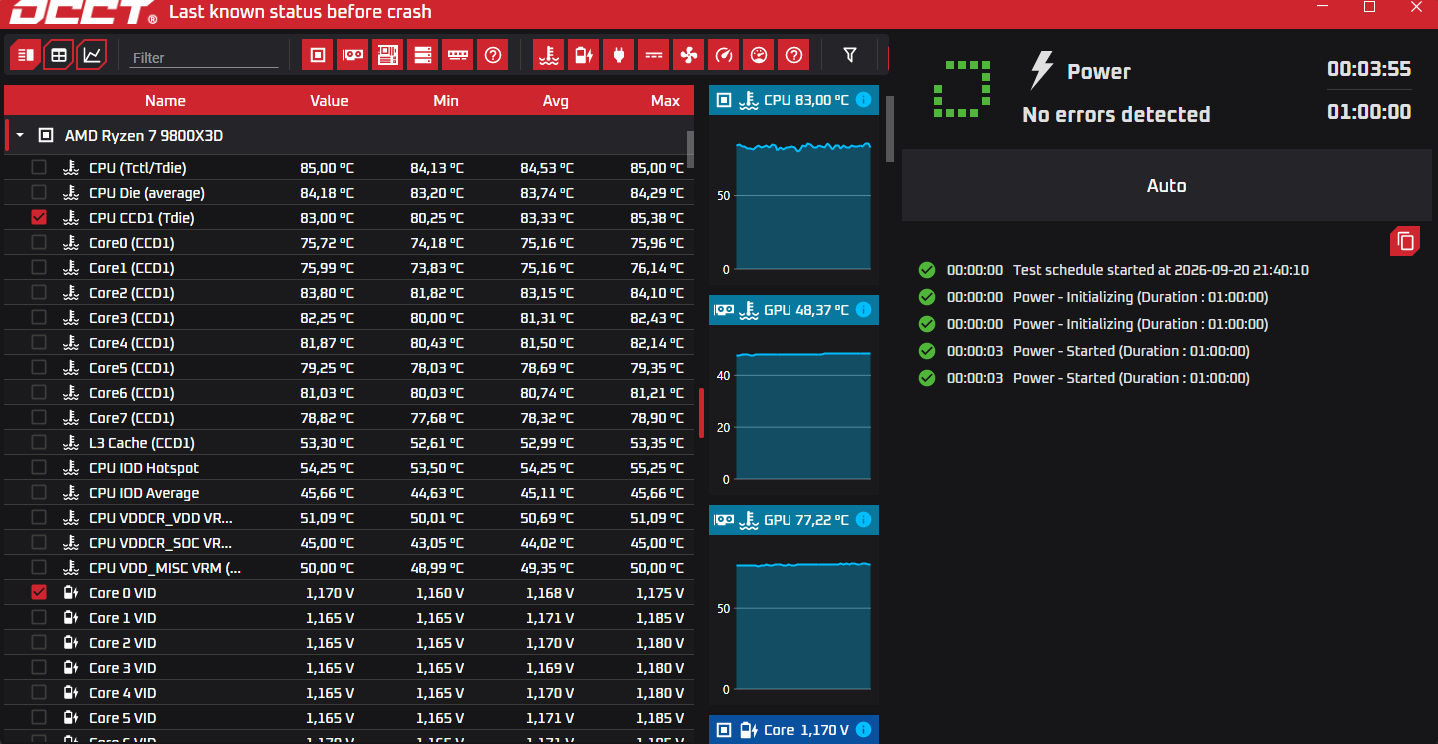Toggle the voltage sensor type filter
This screenshot has height=744, width=1438.
point(583,55)
